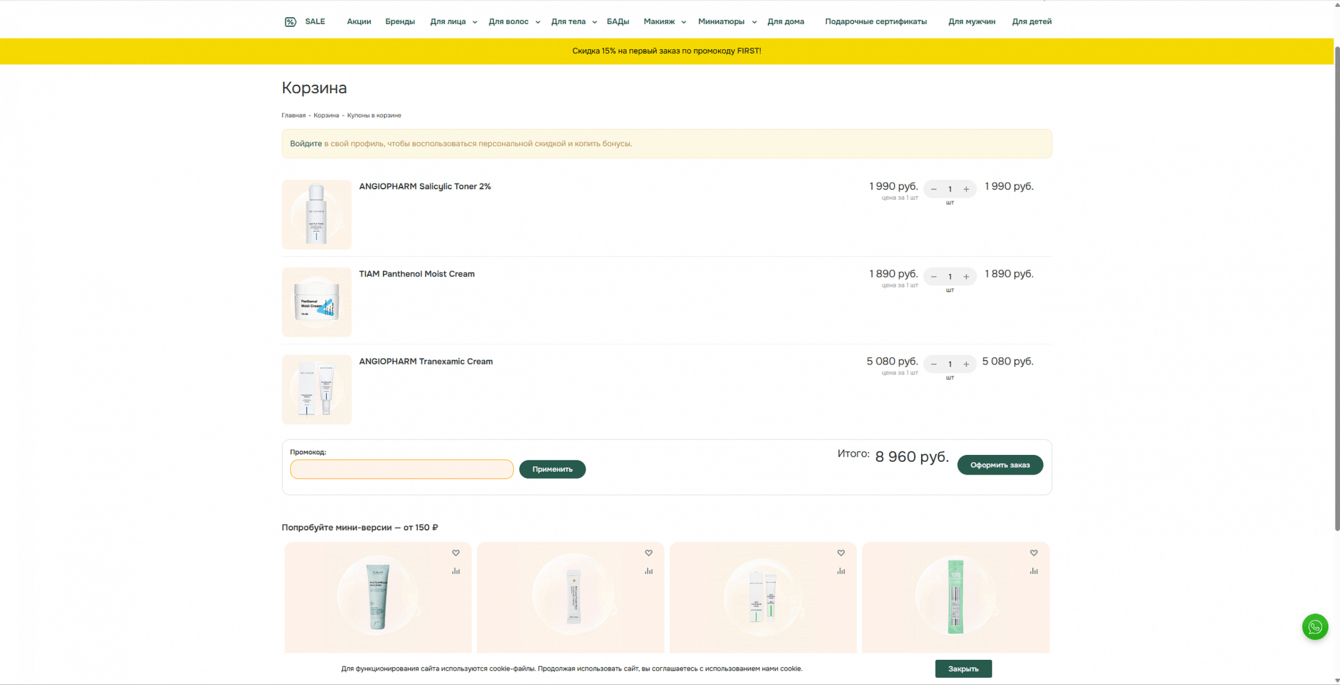Click the Tranexamic Cream quantity field
The image size is (1340, 685).
pos(950,364)
